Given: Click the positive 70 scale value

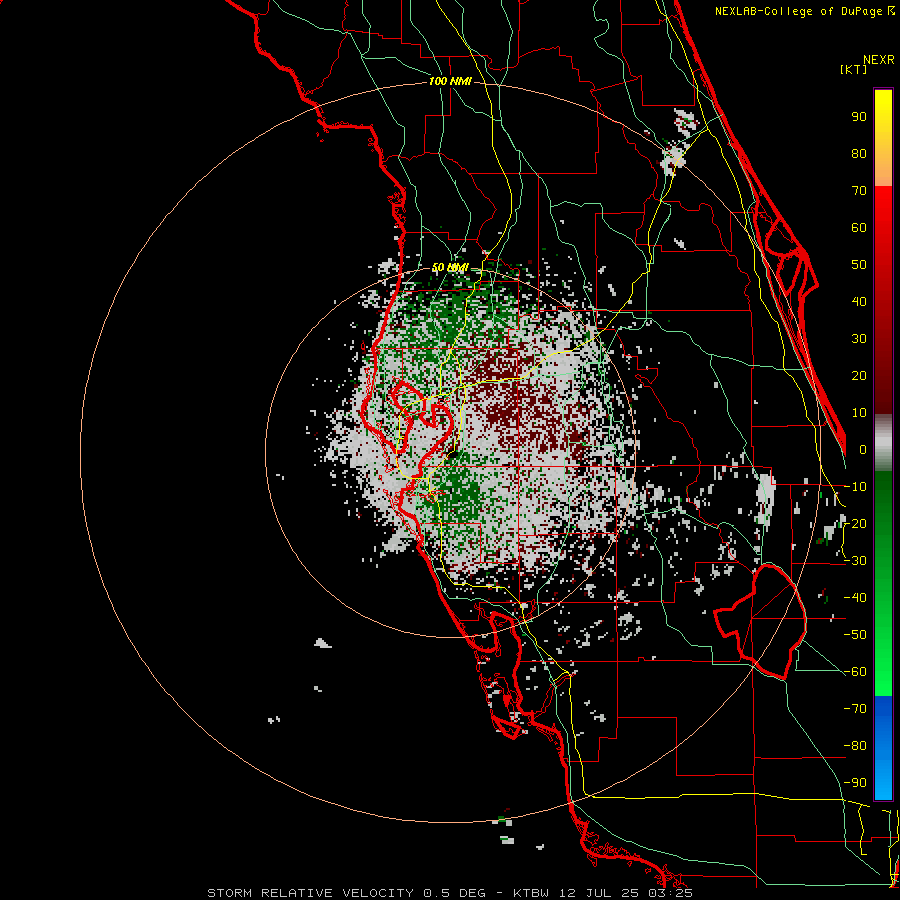Looking at the screenshot, I should 859,191.
